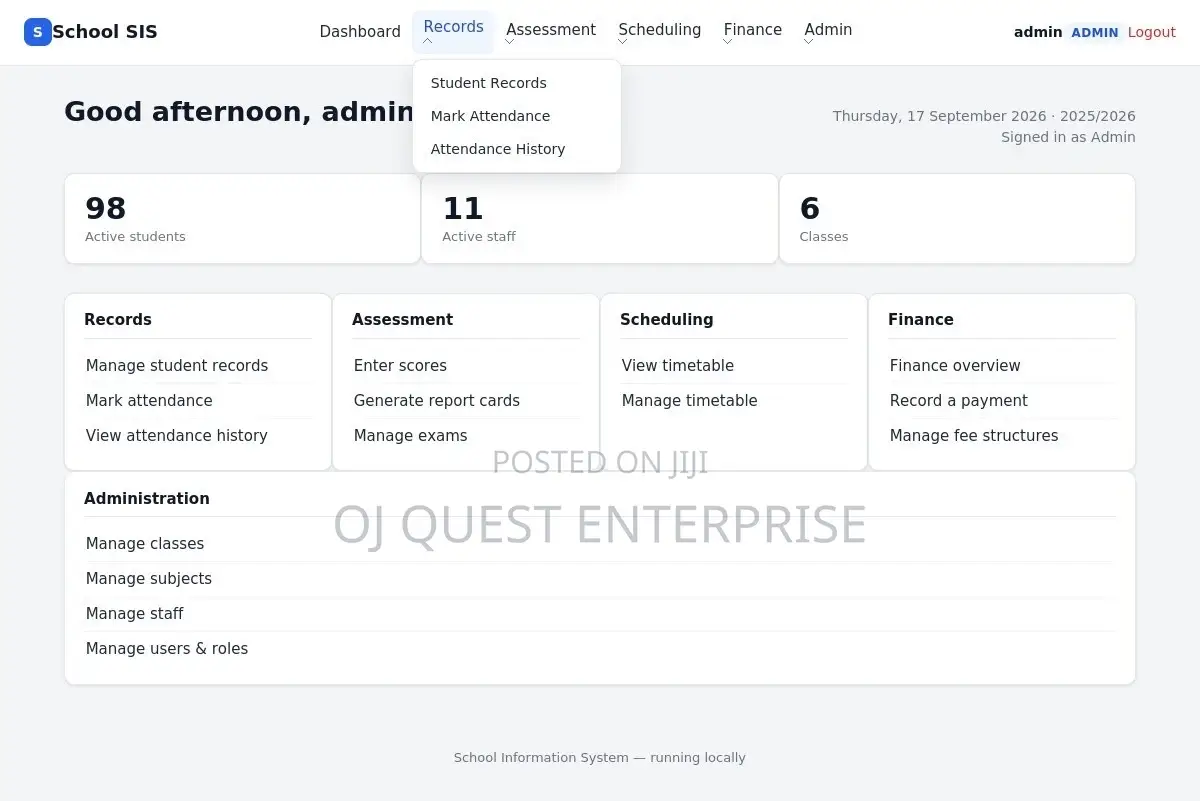
Task: Expand the Admin nav dropdown
Action: (828, 32)
